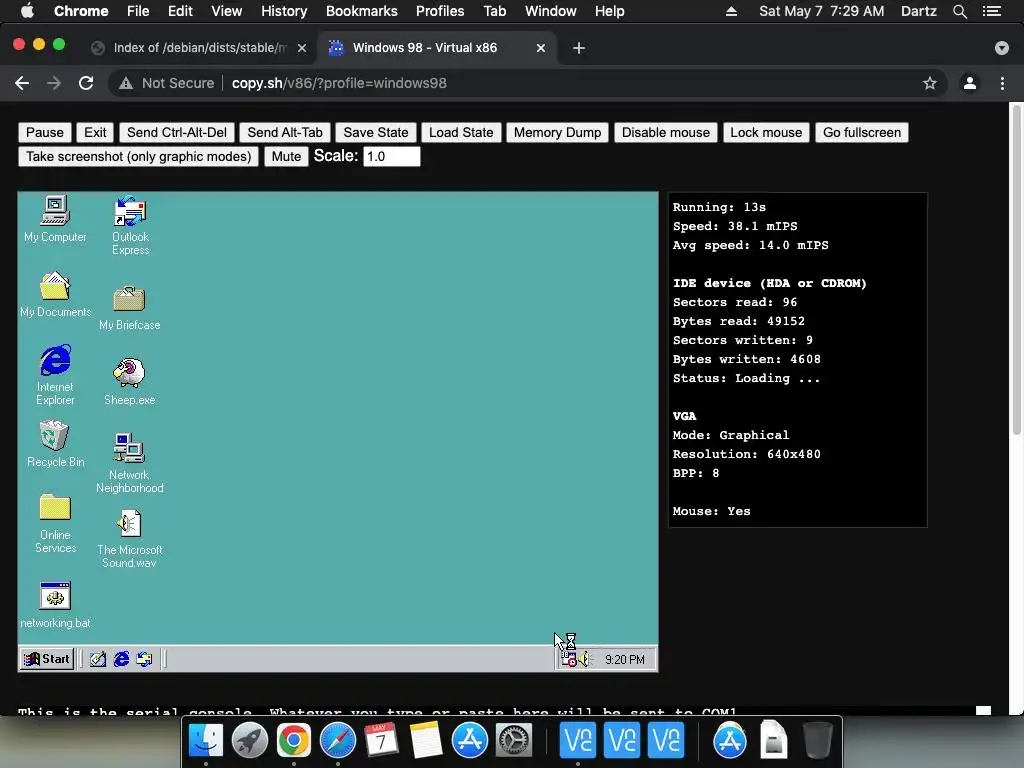Reload the current page

[x=86, y=83]
